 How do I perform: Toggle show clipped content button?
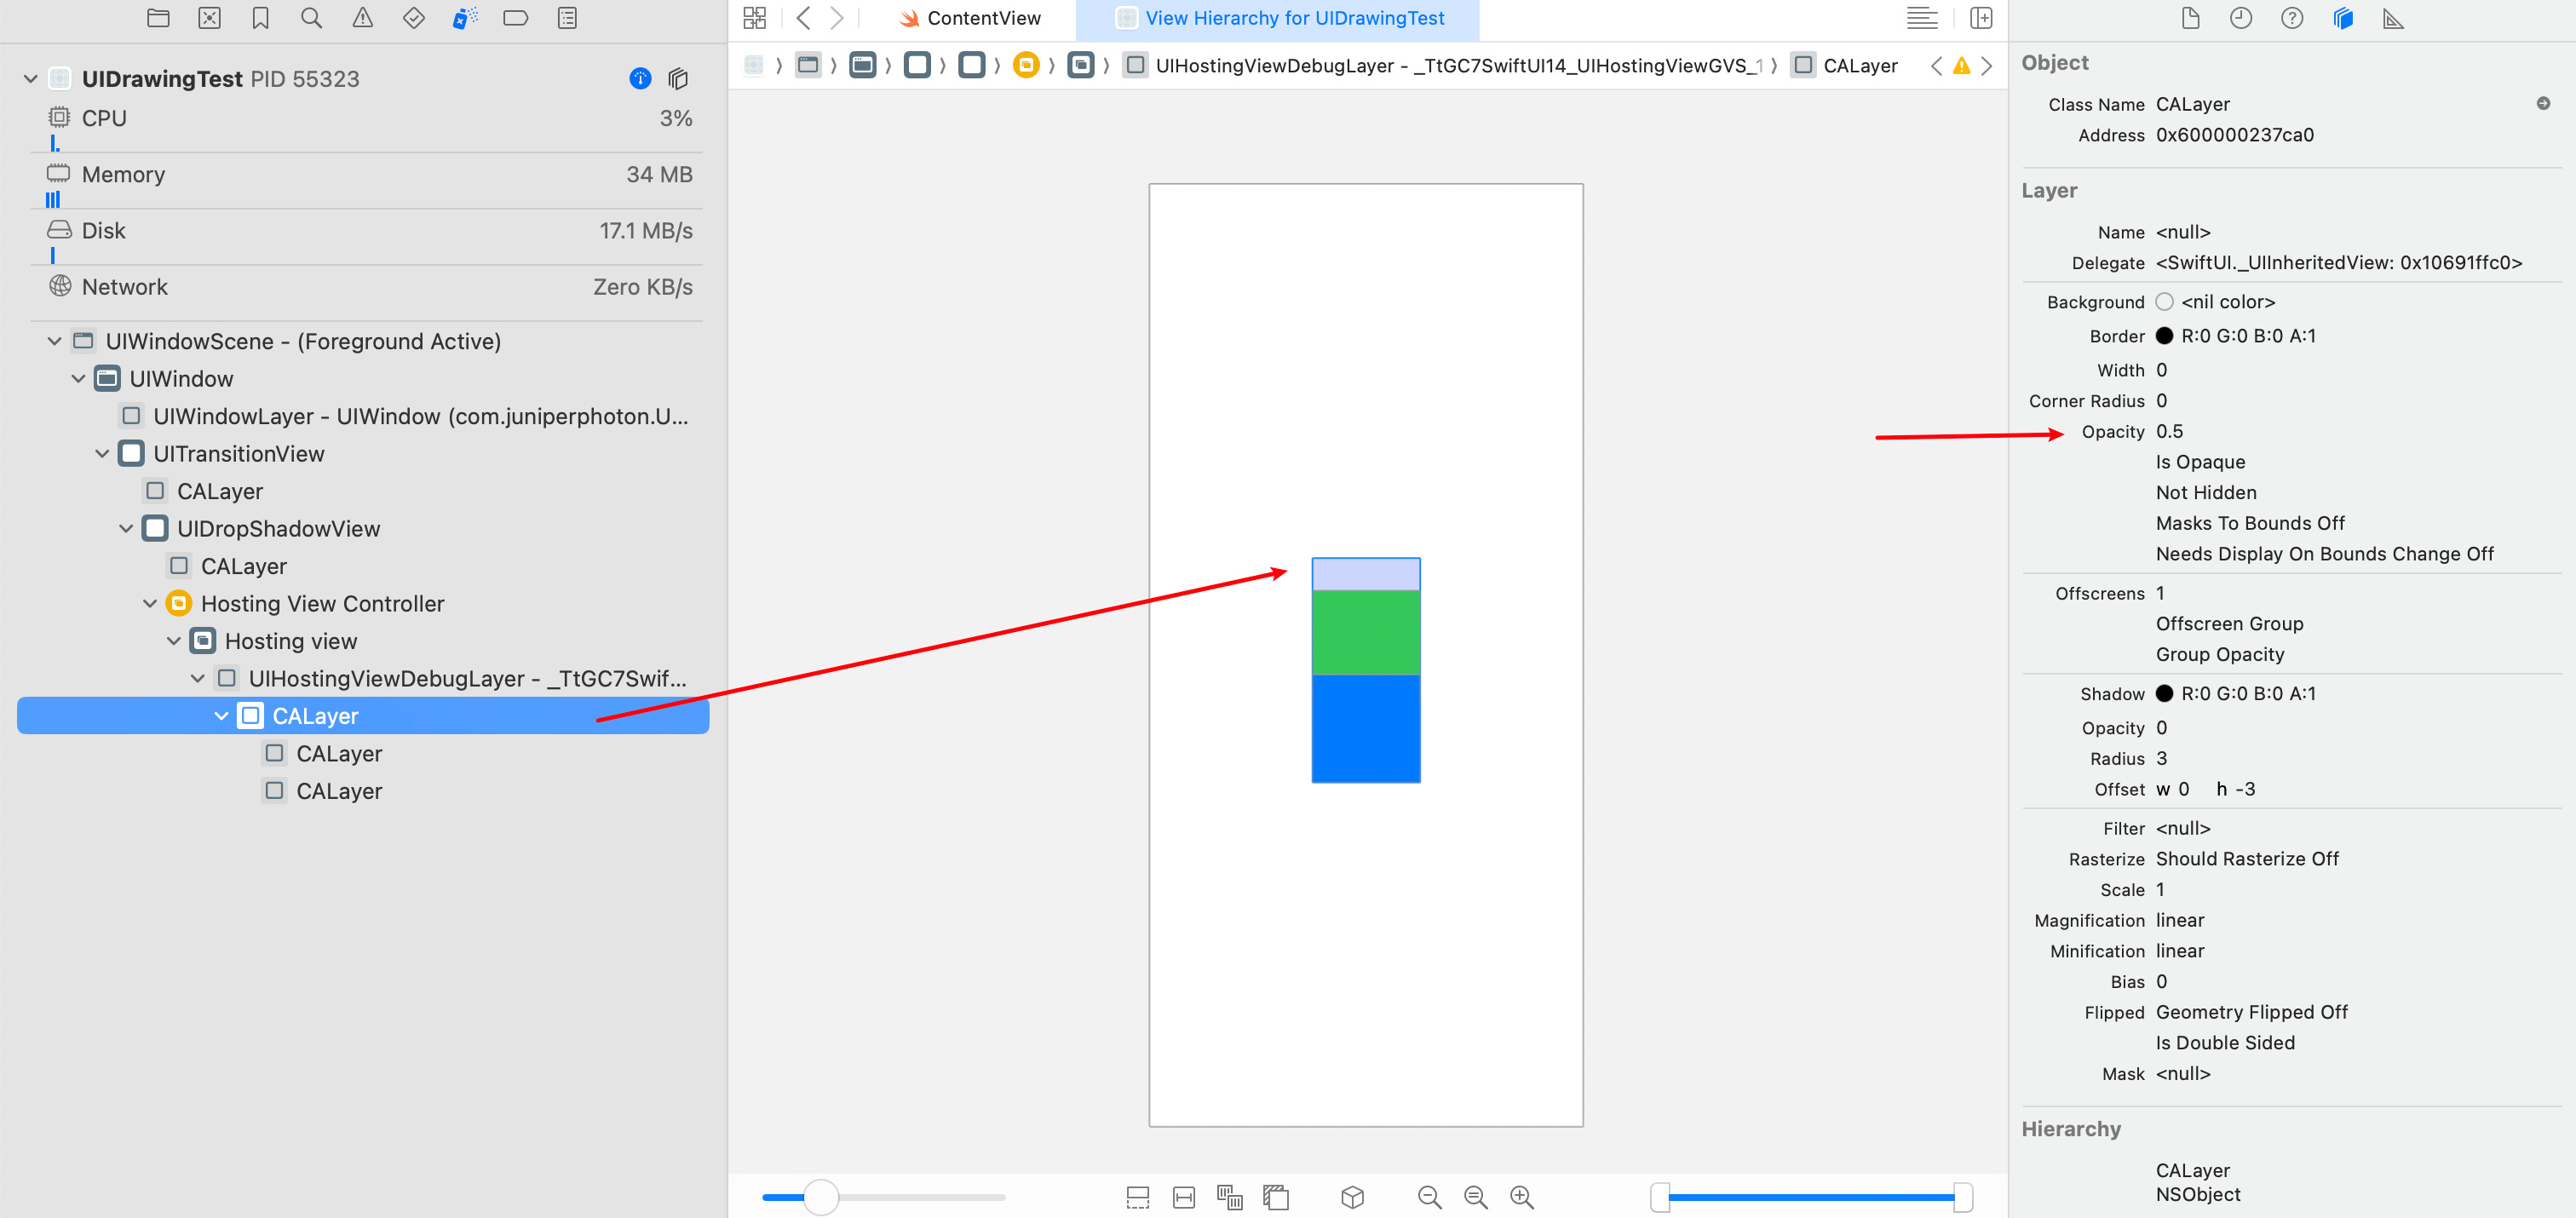pyautogui.click(x=1137, y=1197)
